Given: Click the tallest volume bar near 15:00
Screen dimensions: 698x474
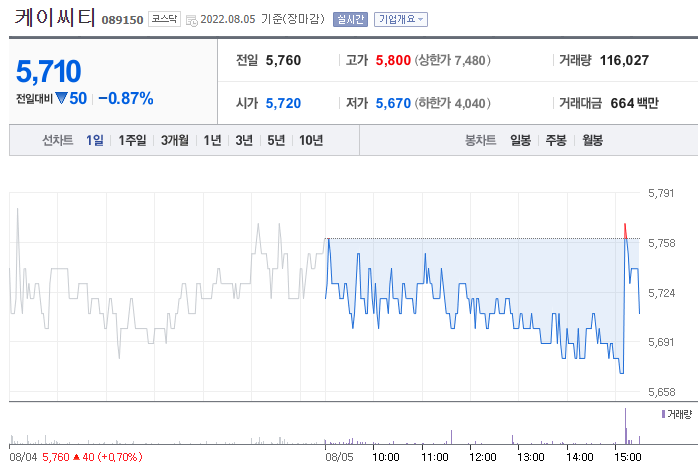Looking at the screenshot, I should 625,426.
